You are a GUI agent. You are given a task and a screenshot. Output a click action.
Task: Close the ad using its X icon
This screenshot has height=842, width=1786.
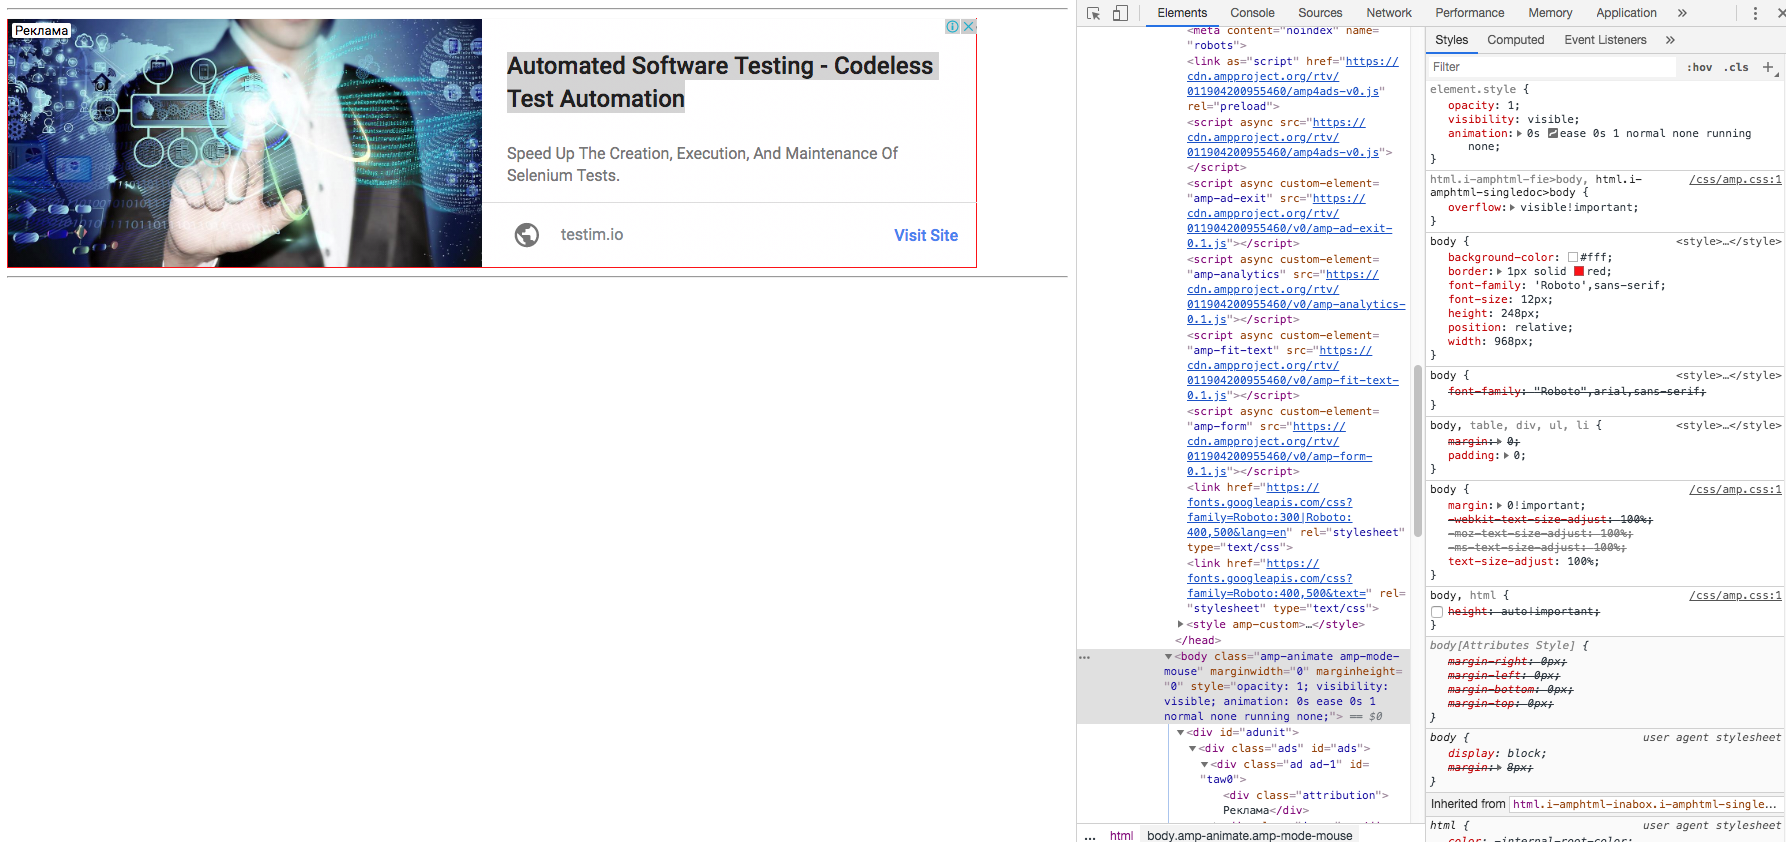pos(968,27)
